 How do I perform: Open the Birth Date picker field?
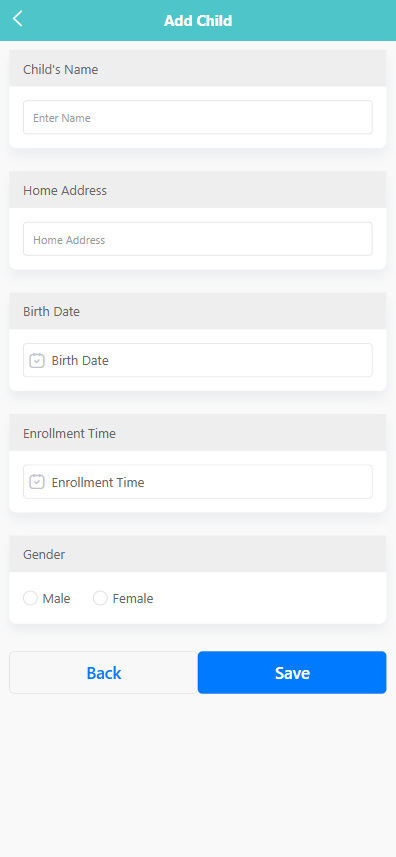[x=198, y=360]
